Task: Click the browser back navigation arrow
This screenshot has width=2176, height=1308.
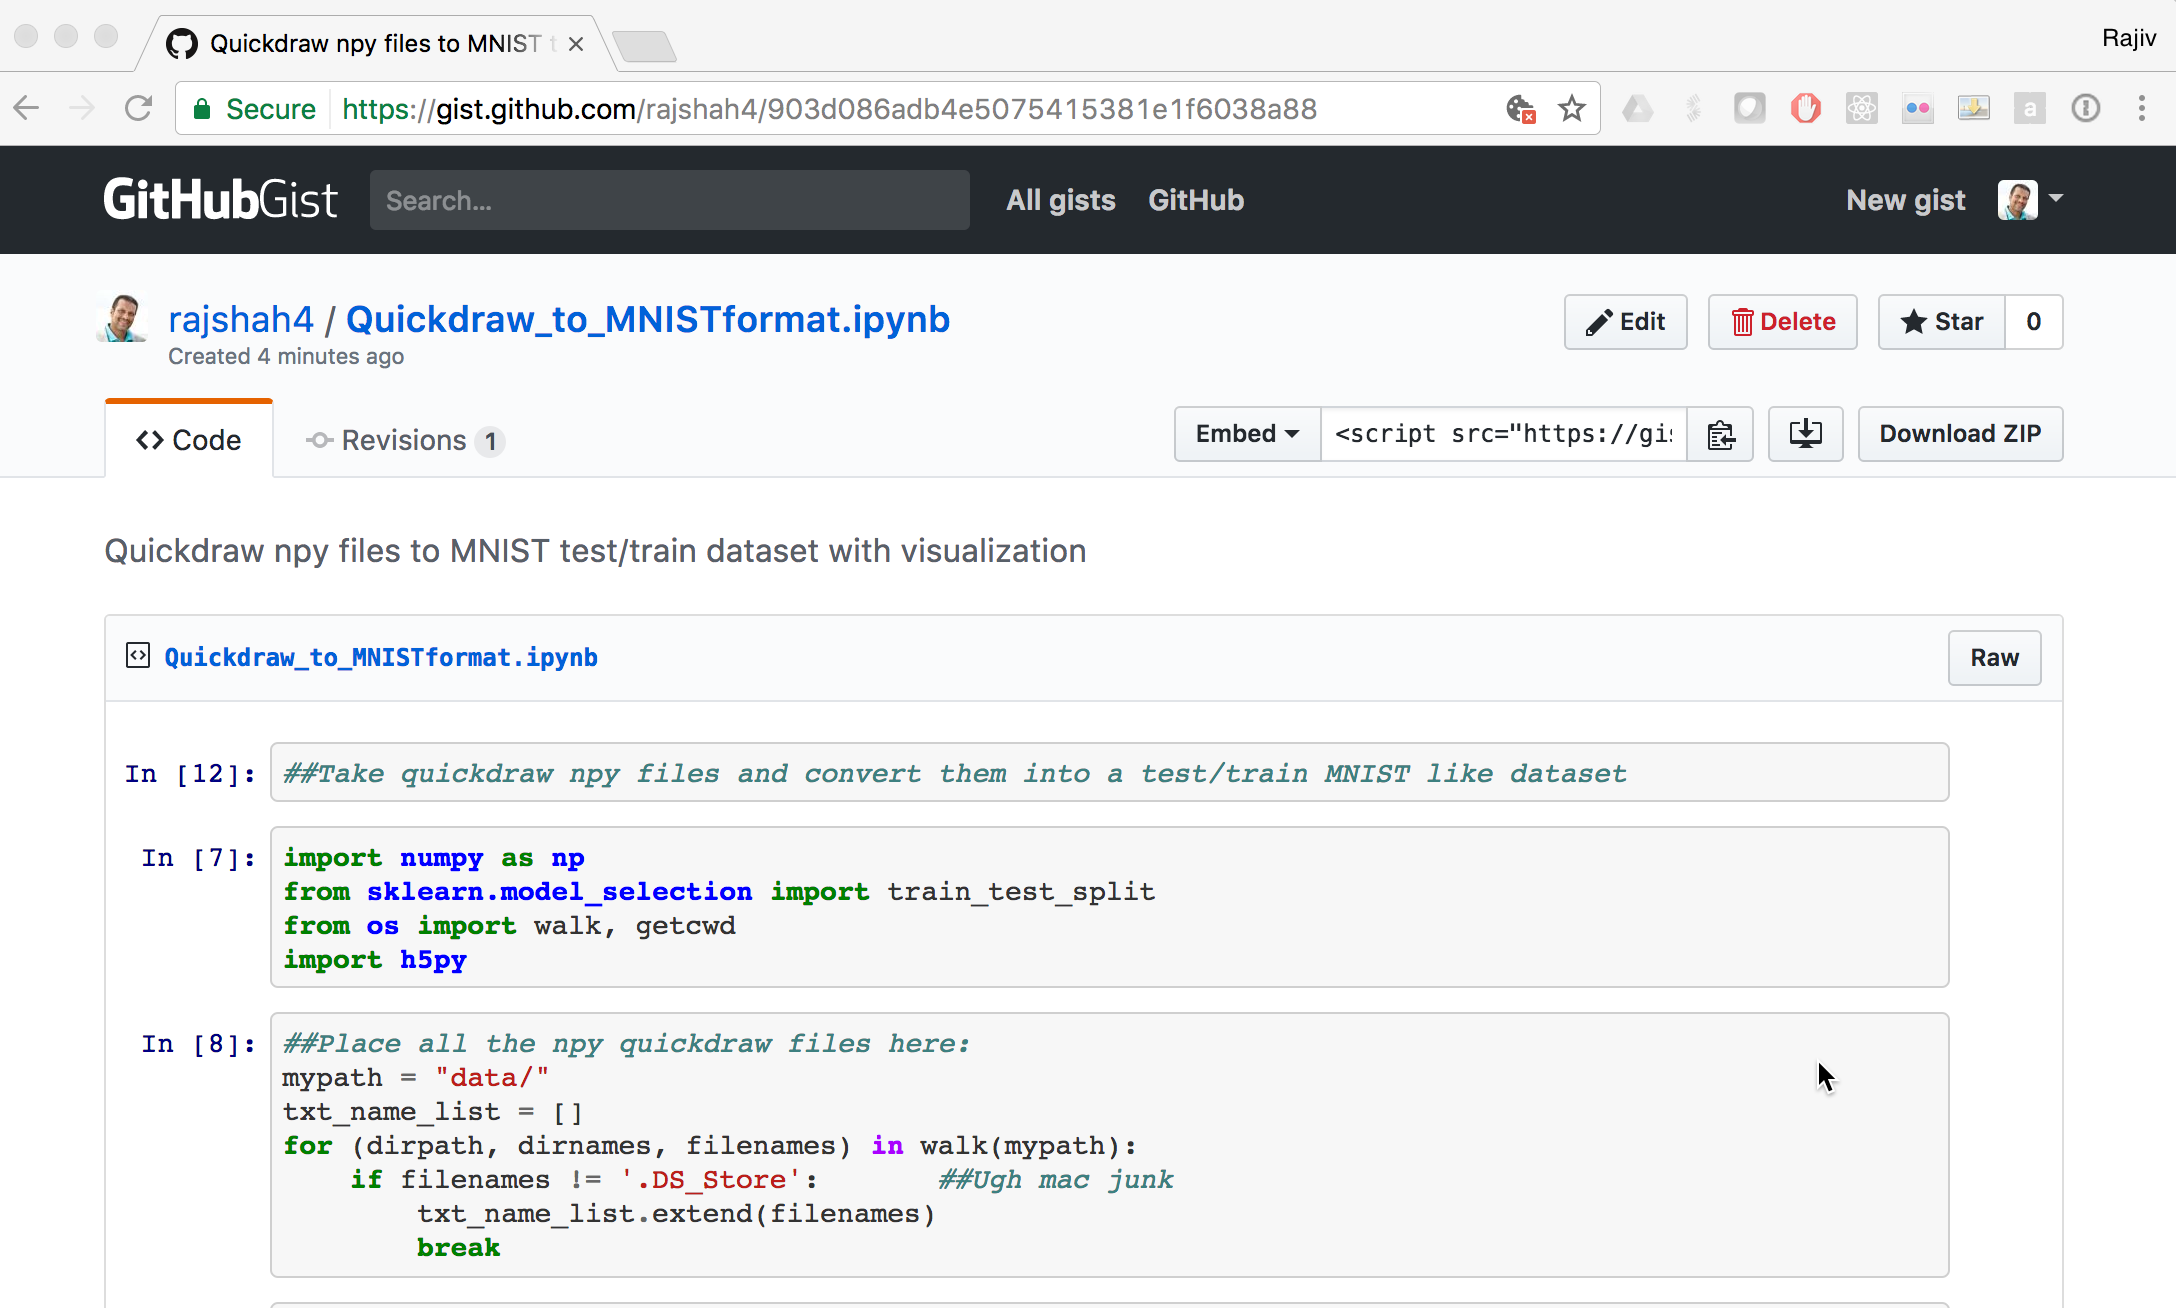Action: coord(33,109)
